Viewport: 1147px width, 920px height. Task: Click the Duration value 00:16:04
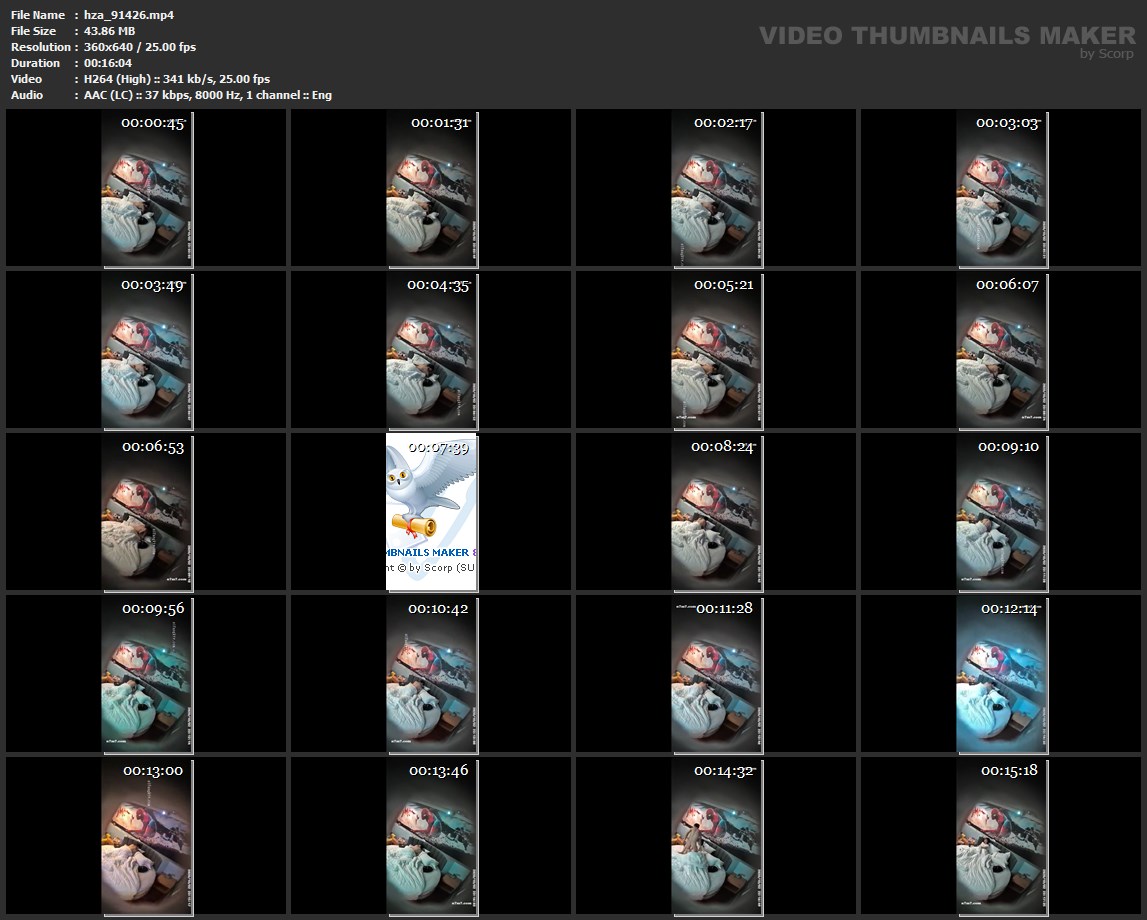[x=108, y=63]
